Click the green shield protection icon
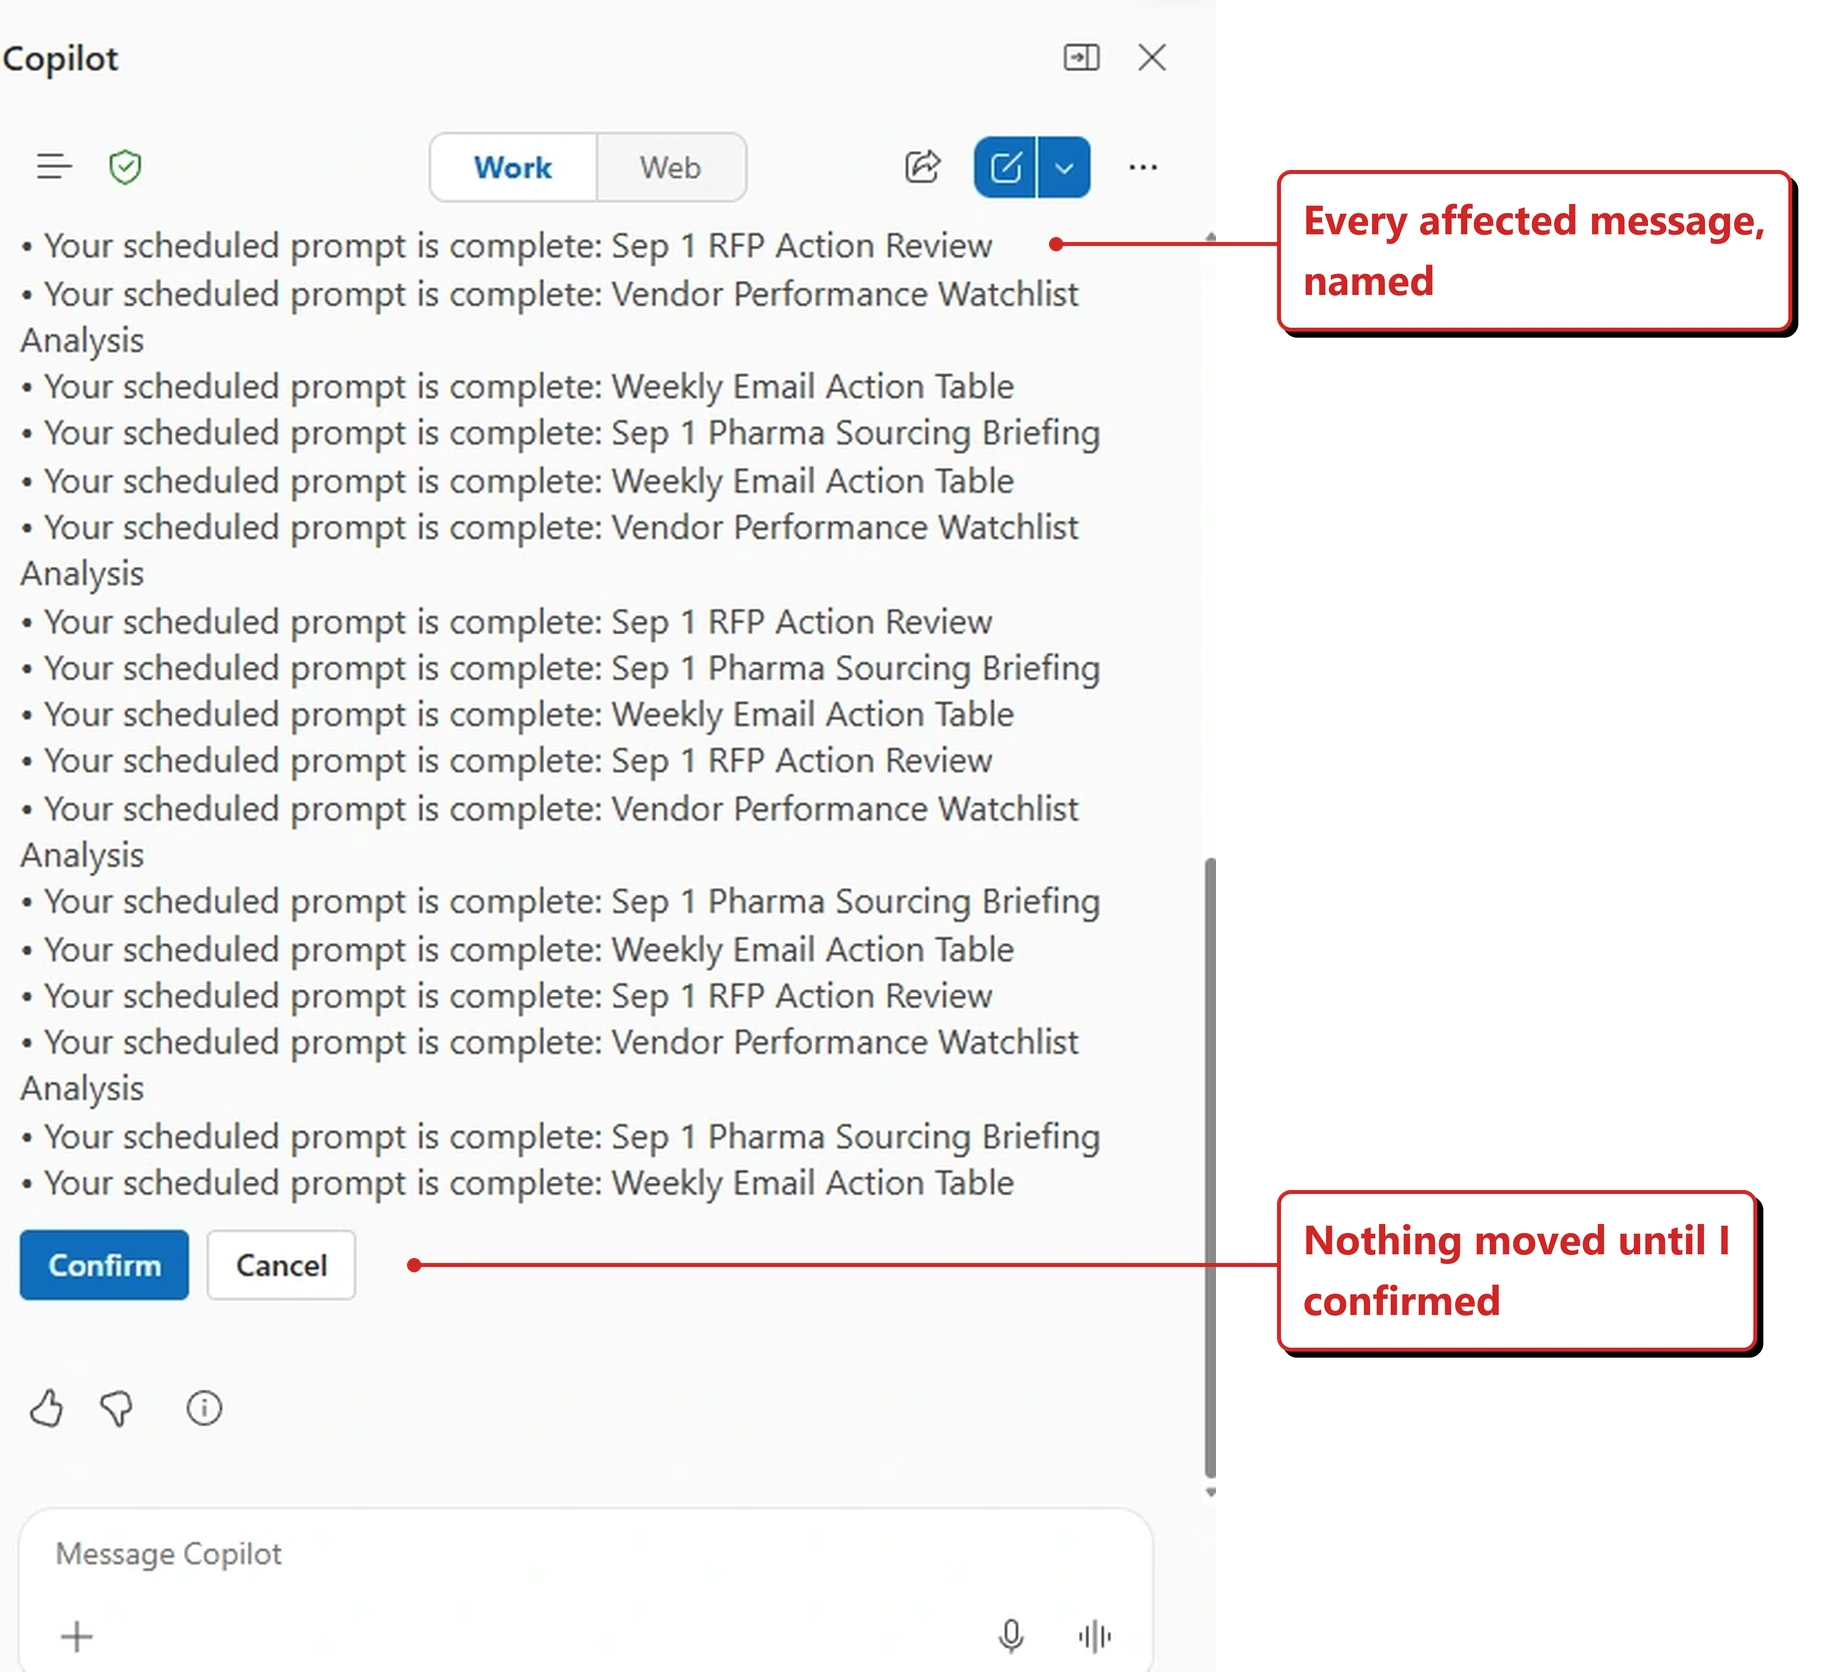 125,166
